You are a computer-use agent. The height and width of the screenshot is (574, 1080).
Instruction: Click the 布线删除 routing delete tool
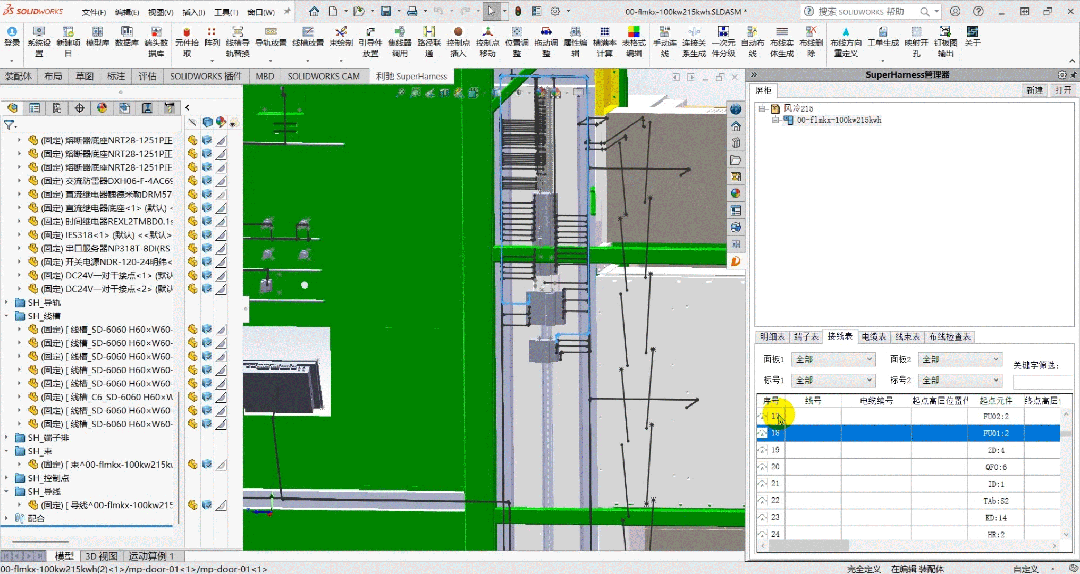point(811,42)
